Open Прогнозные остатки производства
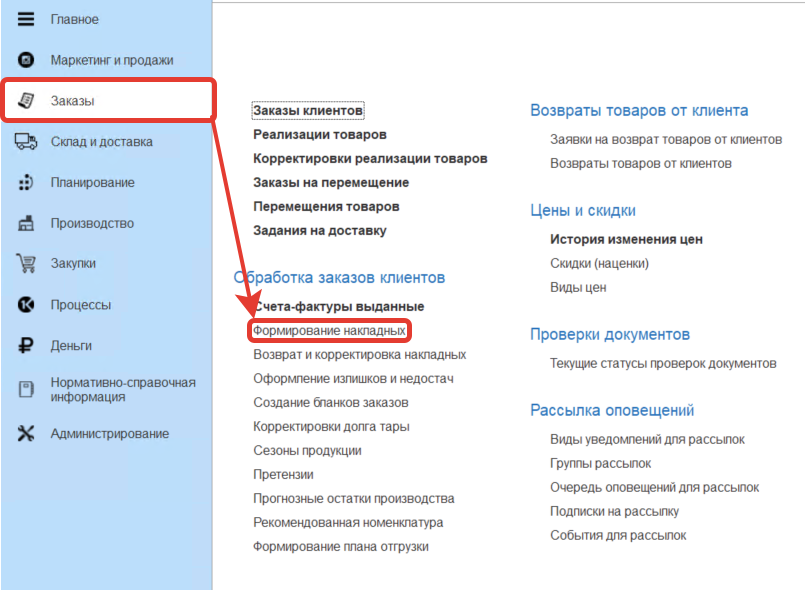This screenshot has width=805, height=590. 354,499
